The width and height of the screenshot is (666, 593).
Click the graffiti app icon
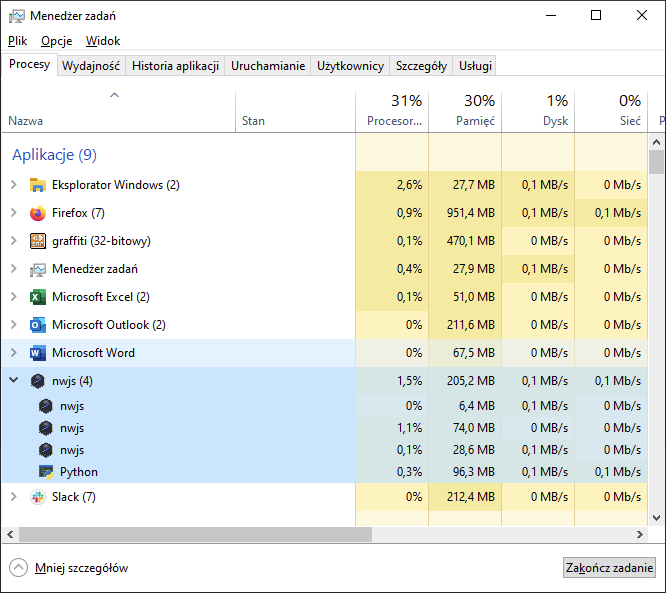38,241
